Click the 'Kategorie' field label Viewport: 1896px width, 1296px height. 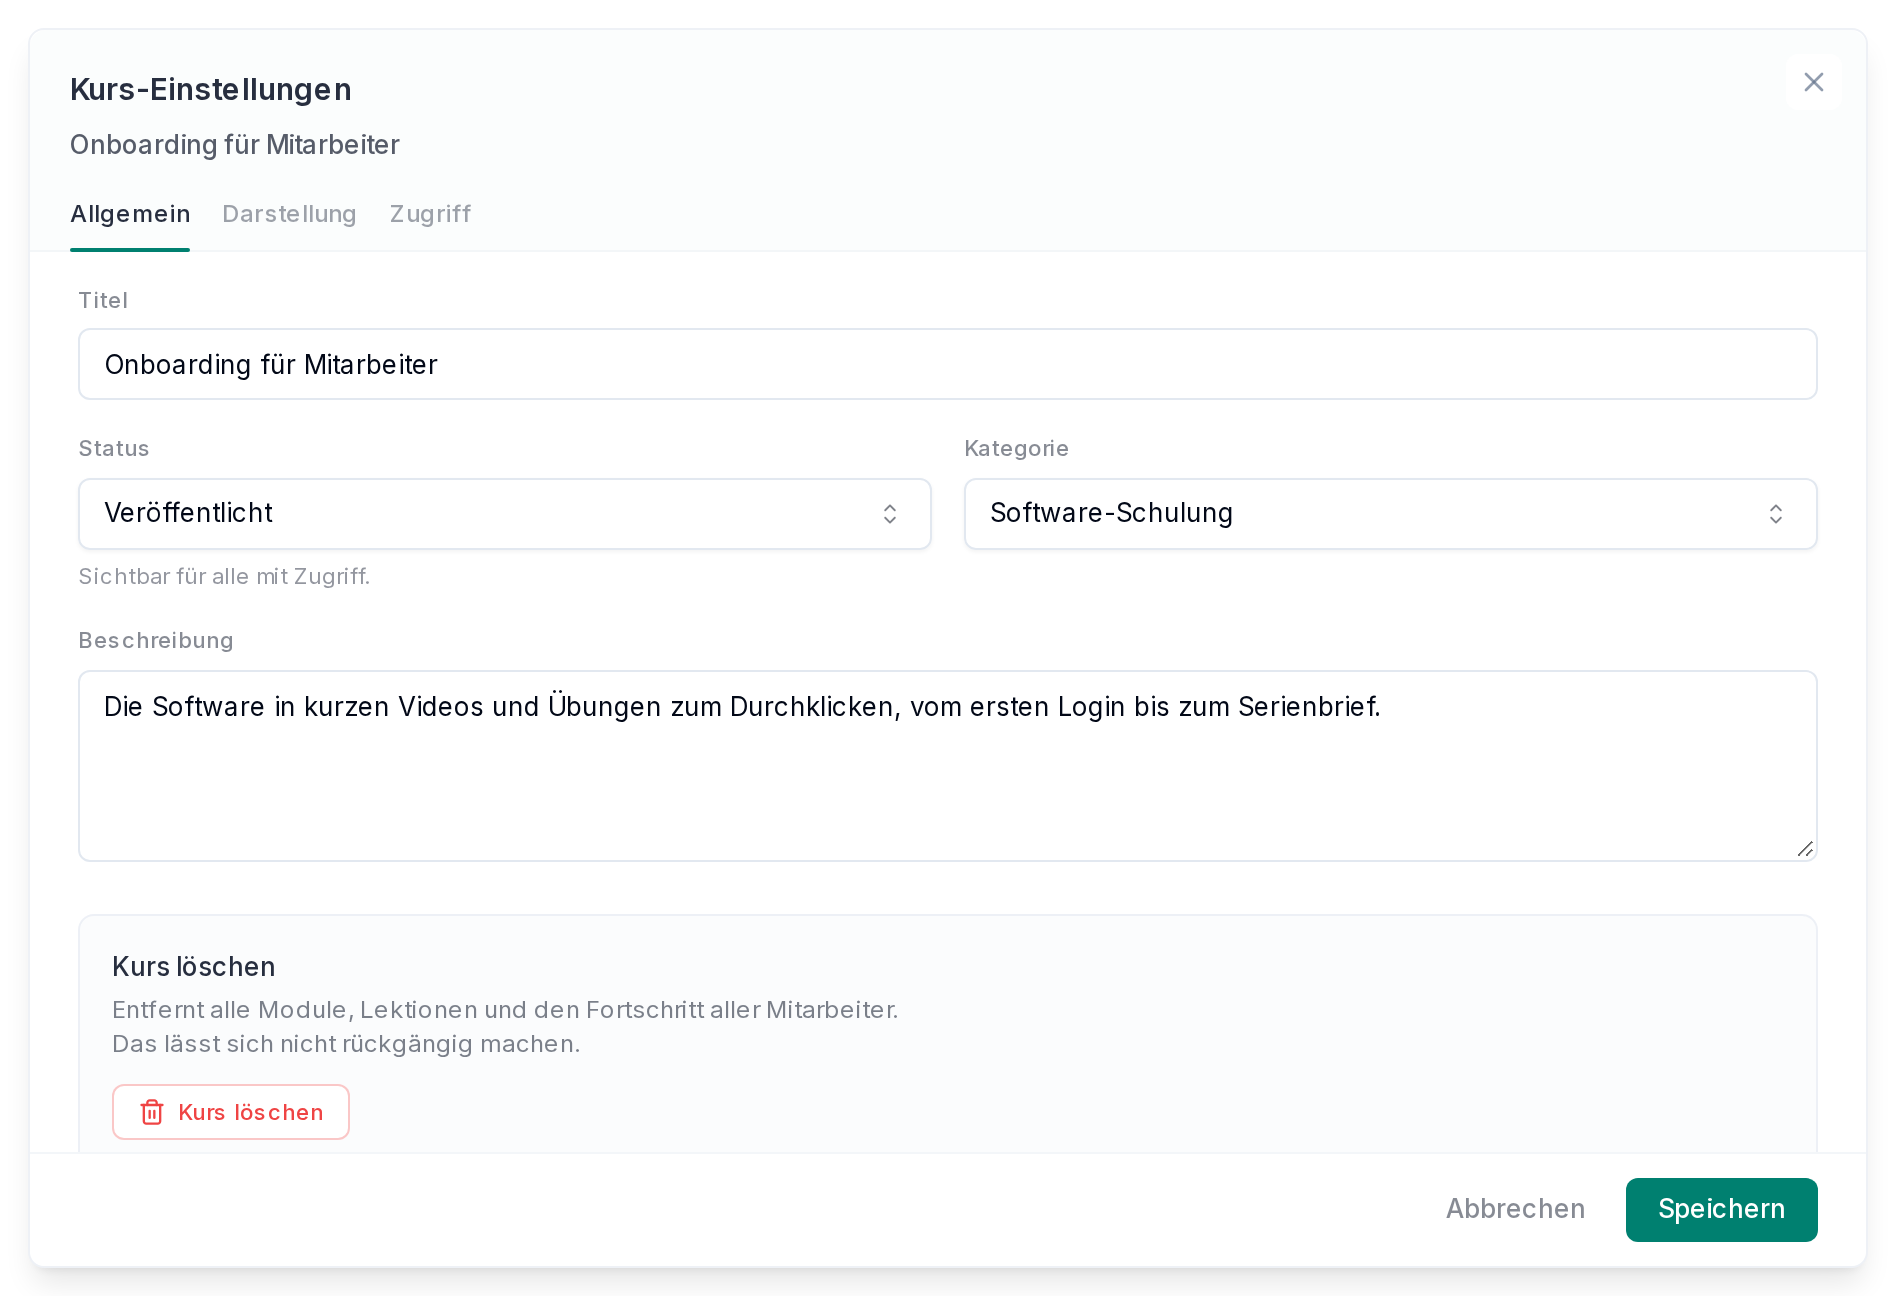[x=1016, y=448]
